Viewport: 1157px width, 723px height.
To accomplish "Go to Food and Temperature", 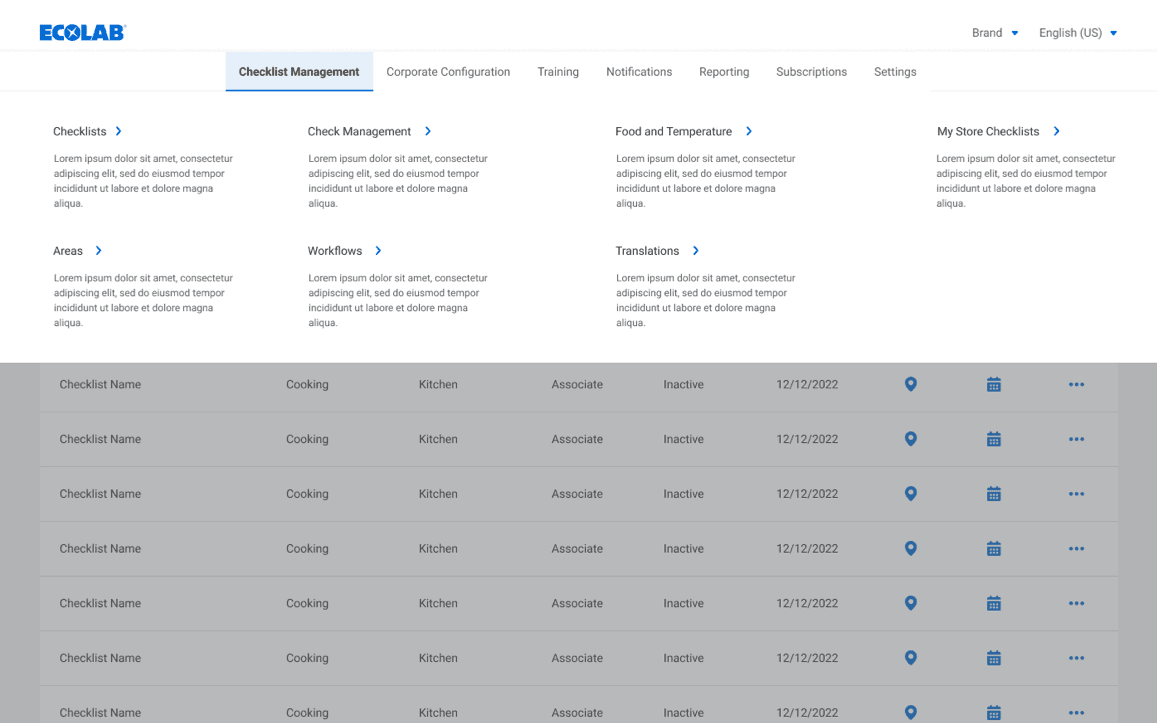I will coord(674,131).
